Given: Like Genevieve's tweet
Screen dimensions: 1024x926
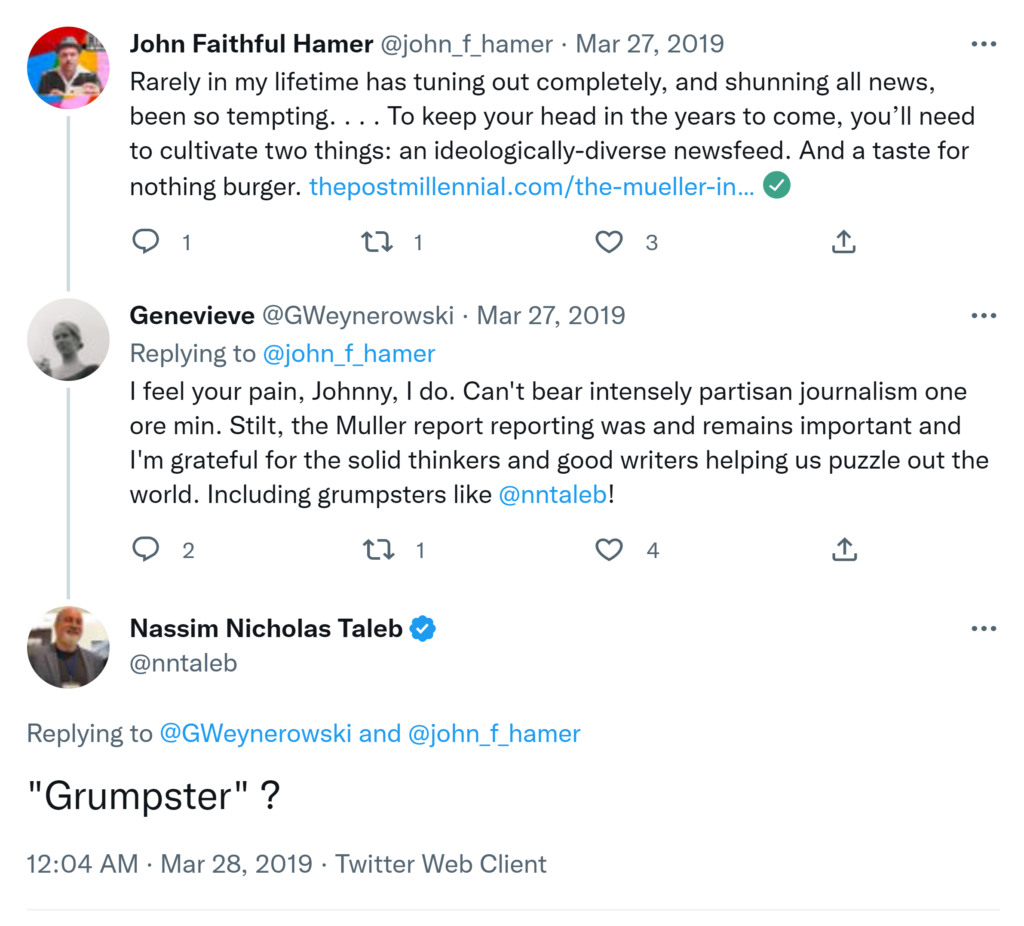Looking at the screenshot, I should pos(609,549).
